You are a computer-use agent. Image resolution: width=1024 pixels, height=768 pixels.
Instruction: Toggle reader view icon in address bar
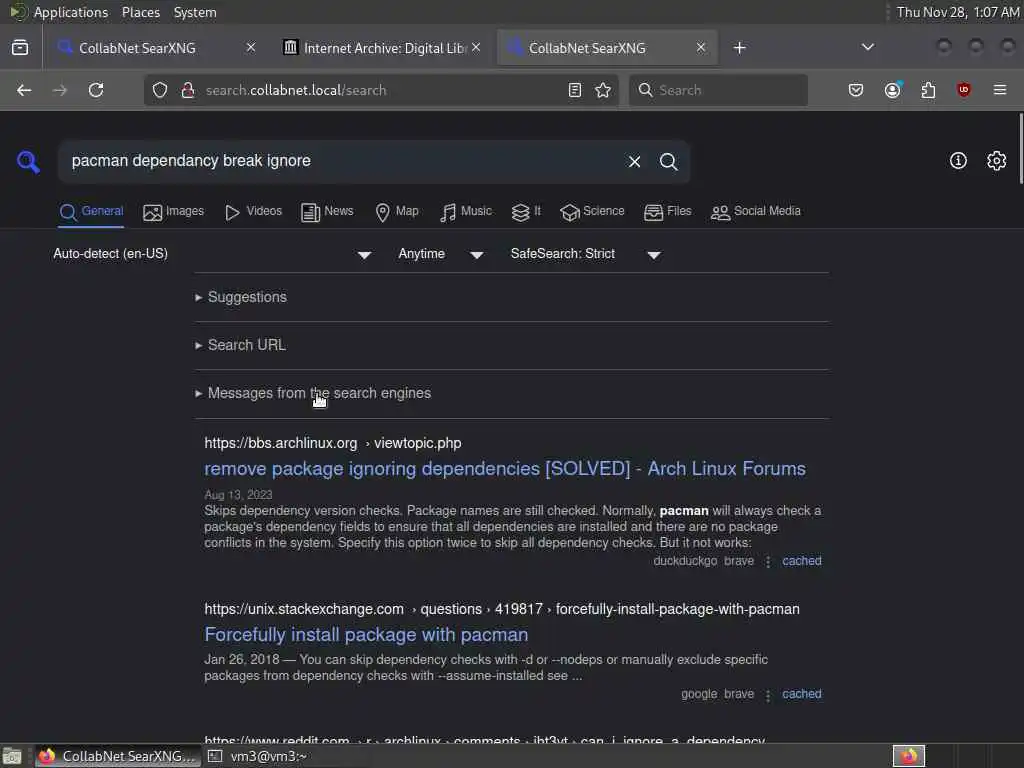(575, 90)
